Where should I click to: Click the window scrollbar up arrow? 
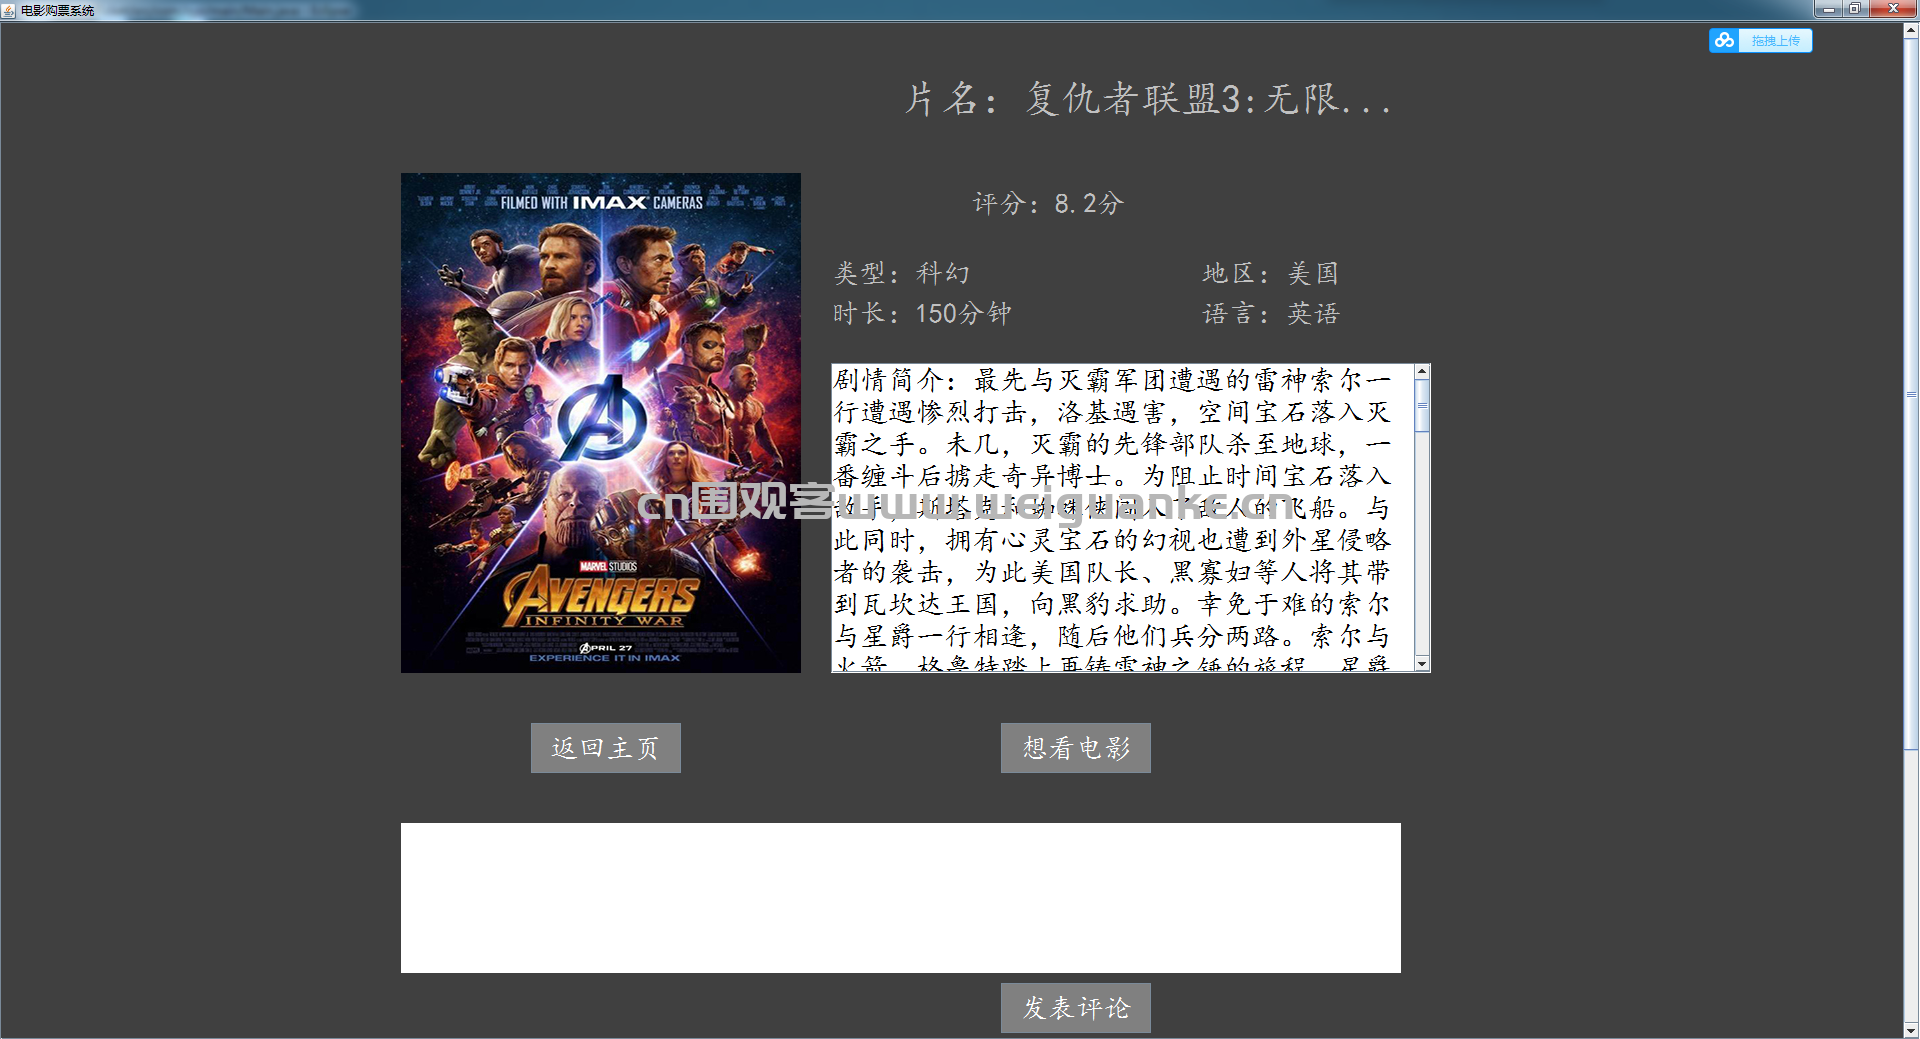click(1911, 30)
